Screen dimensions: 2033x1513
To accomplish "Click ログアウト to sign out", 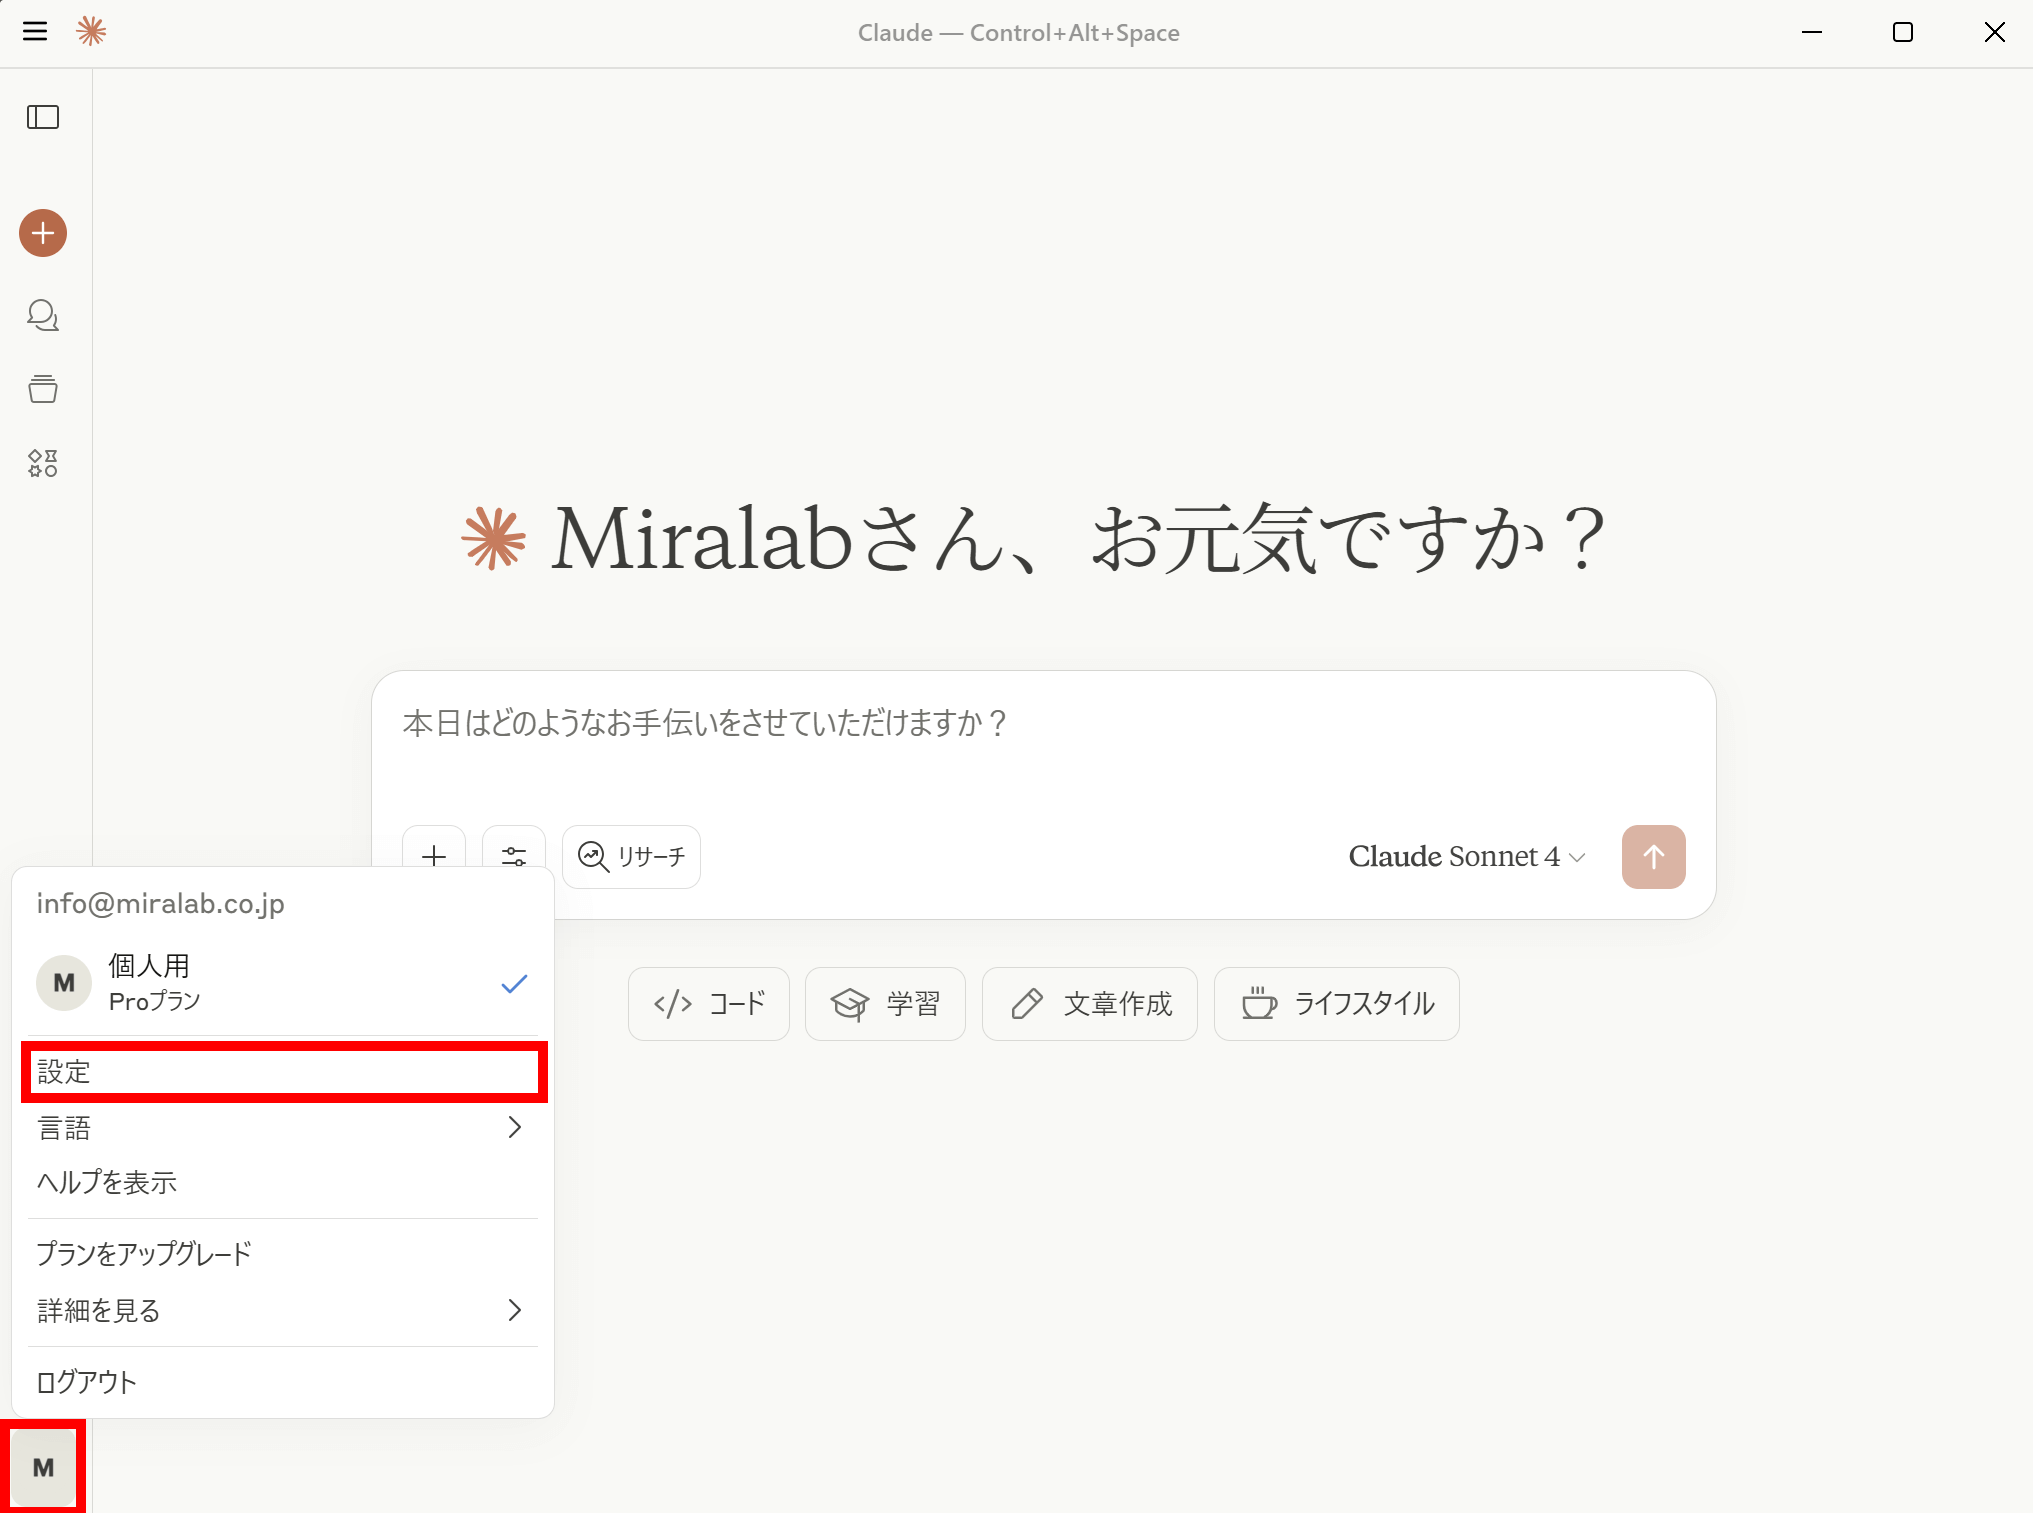I will (x=283, y=1382).
